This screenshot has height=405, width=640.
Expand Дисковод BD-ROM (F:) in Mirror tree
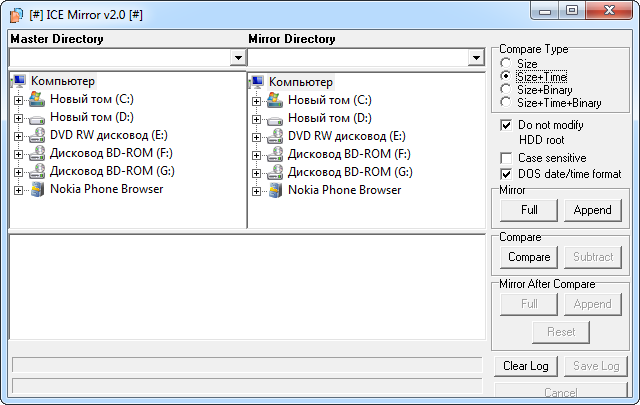[256, 156]
